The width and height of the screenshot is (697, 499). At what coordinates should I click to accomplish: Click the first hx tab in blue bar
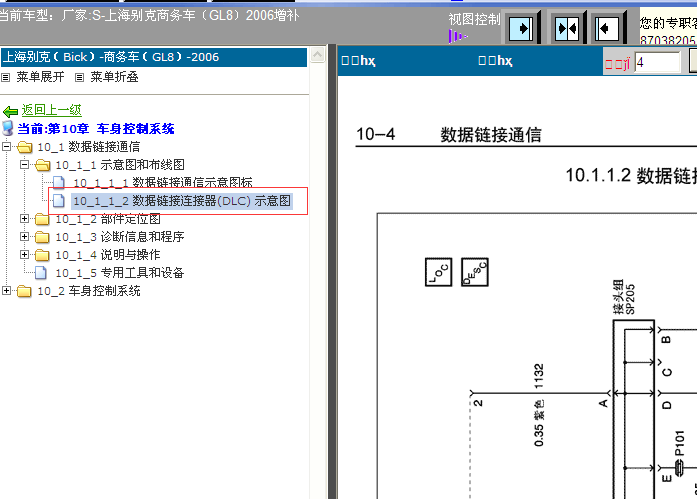pos(358,60)
